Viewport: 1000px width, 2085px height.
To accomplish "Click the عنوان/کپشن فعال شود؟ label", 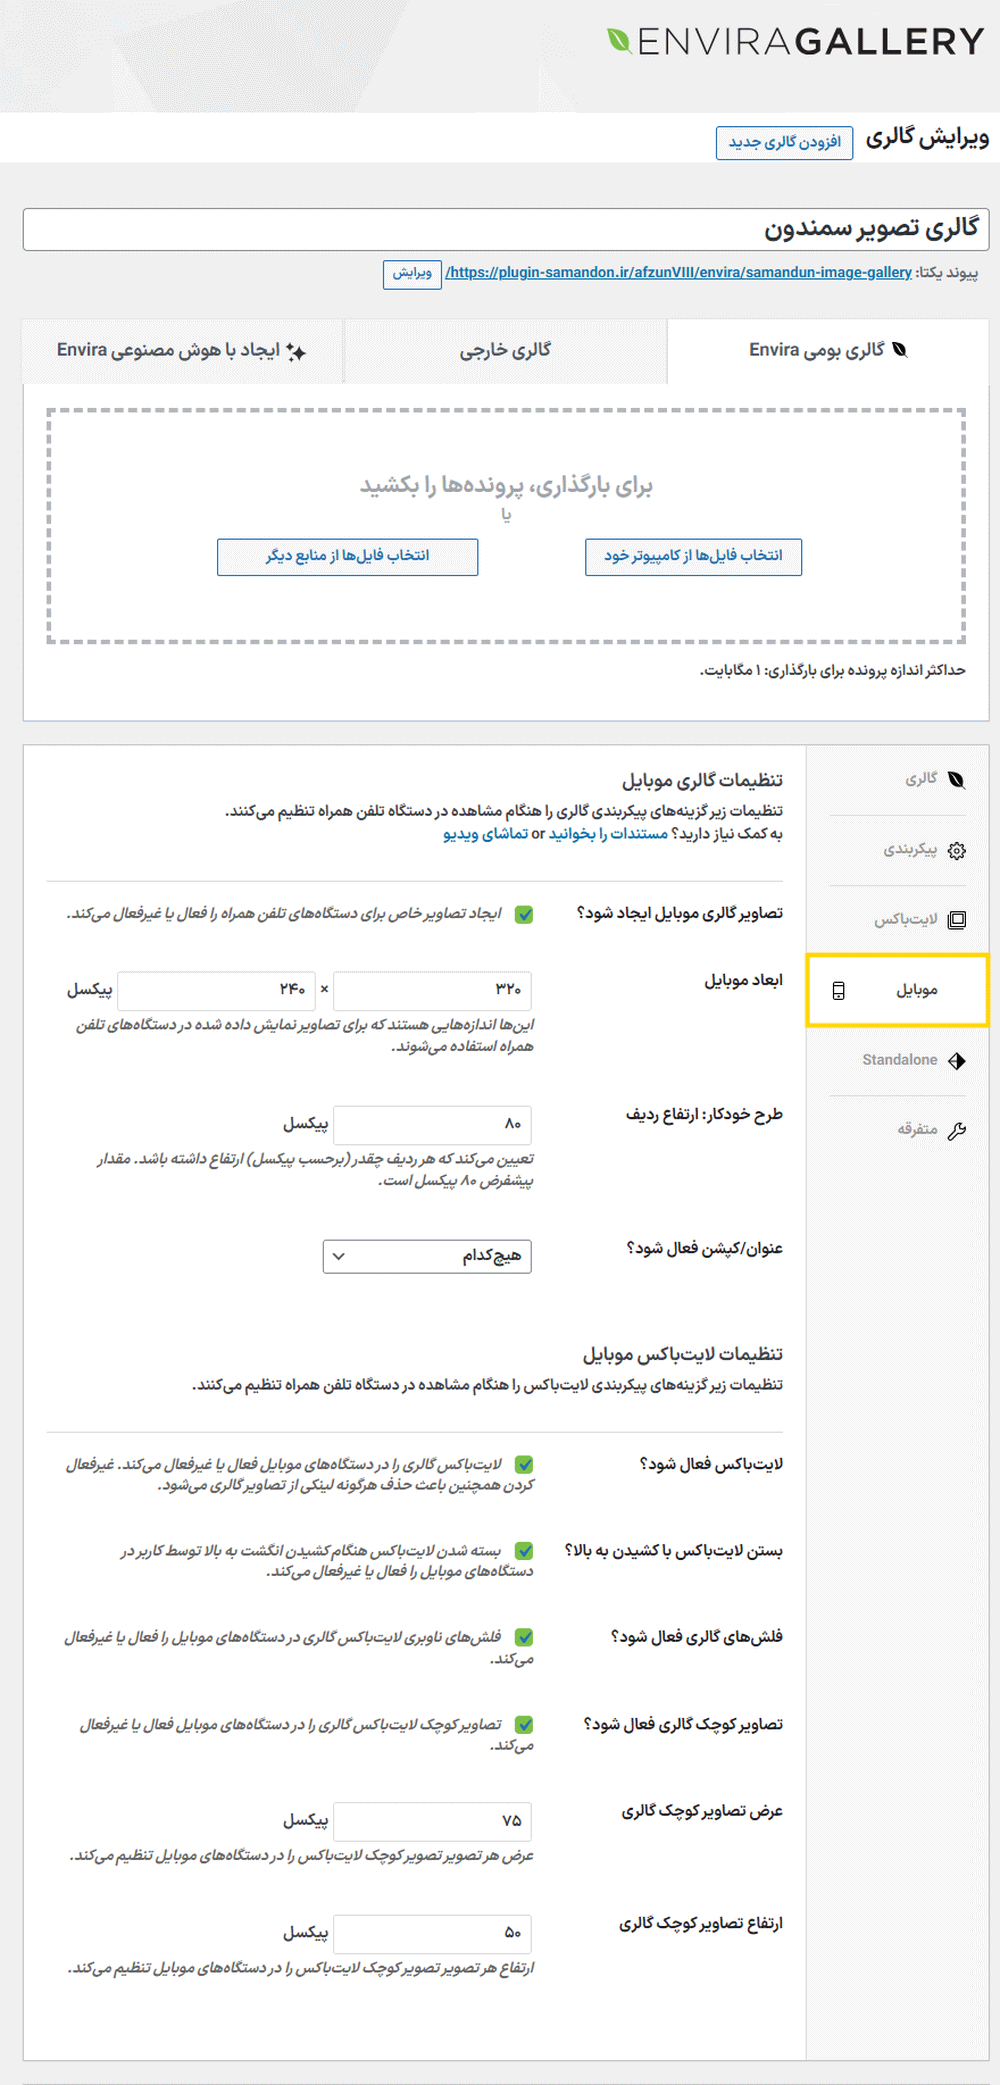I will tap(704, 1248).
